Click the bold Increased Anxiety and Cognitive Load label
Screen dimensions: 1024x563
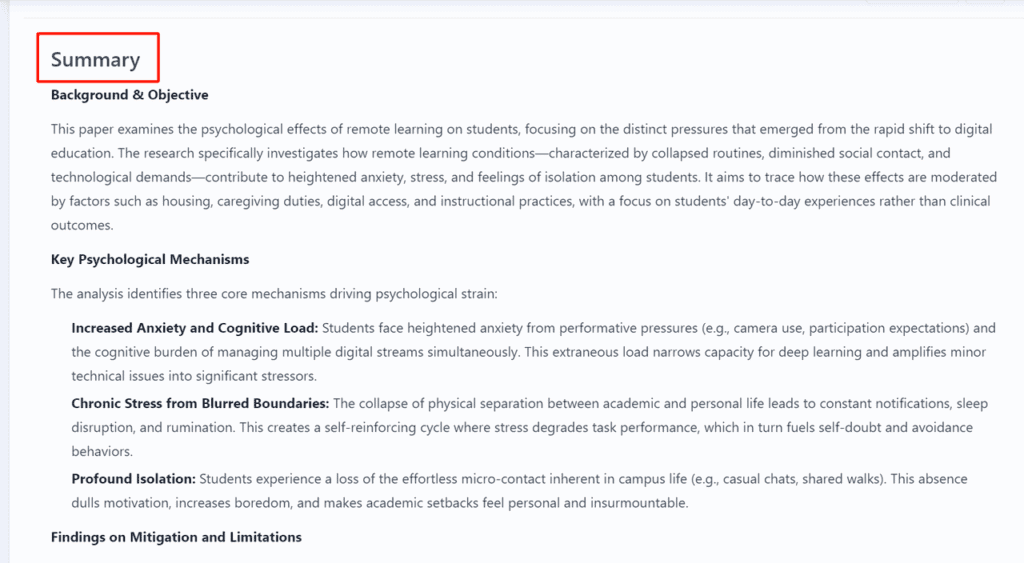click(195, 328)
